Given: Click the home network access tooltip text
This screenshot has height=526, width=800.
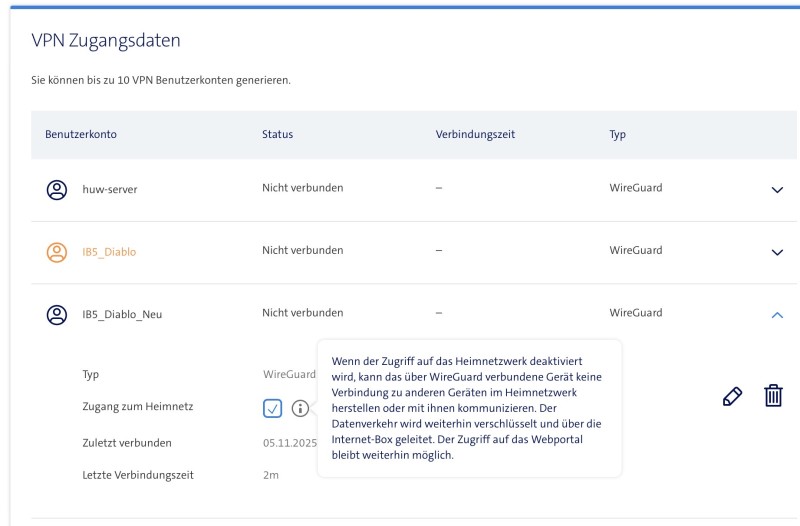Looking at the screenshot, I should [x=468, y=407].
